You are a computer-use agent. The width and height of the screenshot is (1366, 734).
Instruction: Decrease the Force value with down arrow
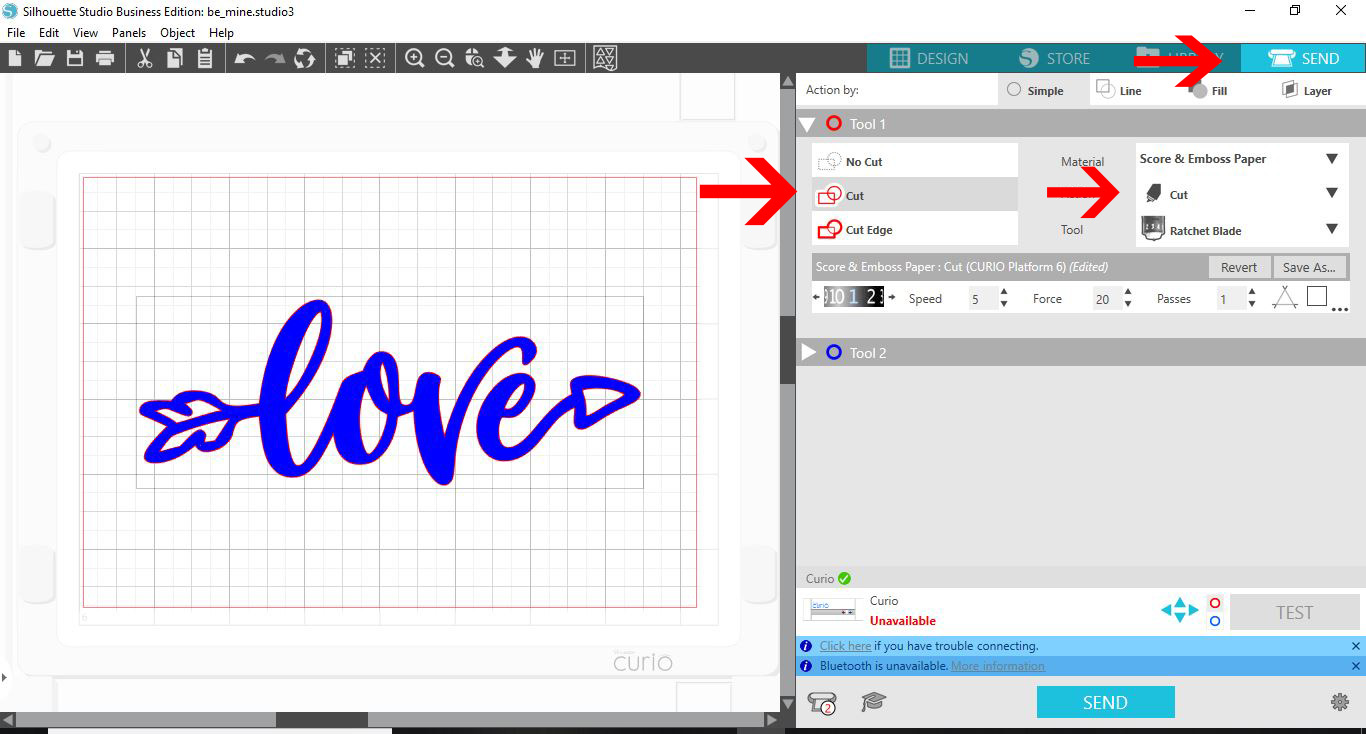point(1128,304)
